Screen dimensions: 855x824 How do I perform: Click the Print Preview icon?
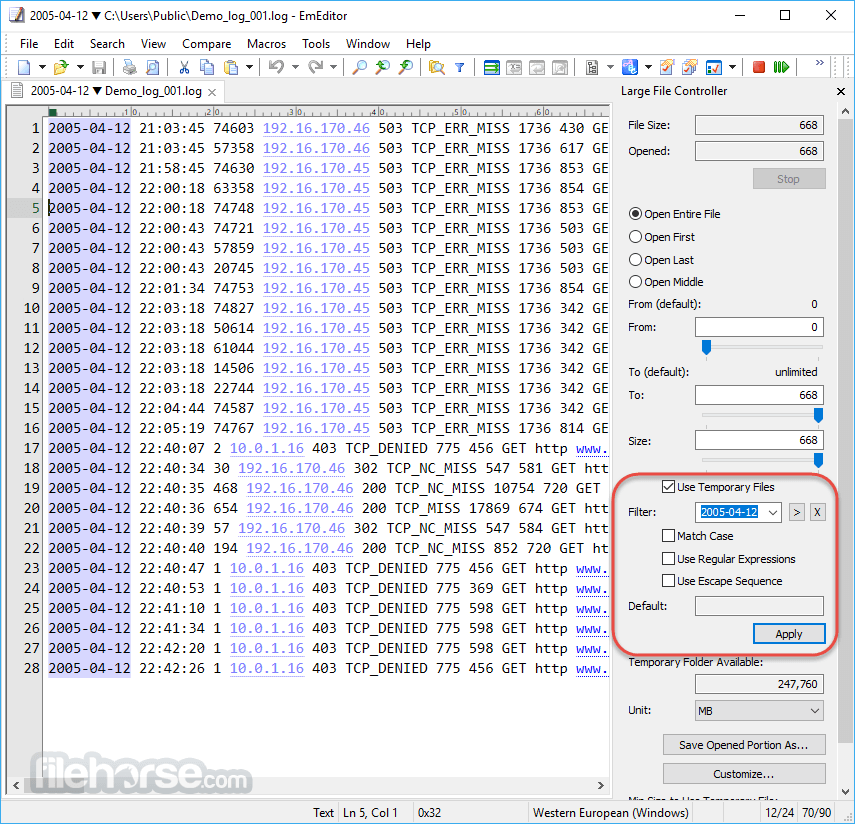click(x=153, y=67)
